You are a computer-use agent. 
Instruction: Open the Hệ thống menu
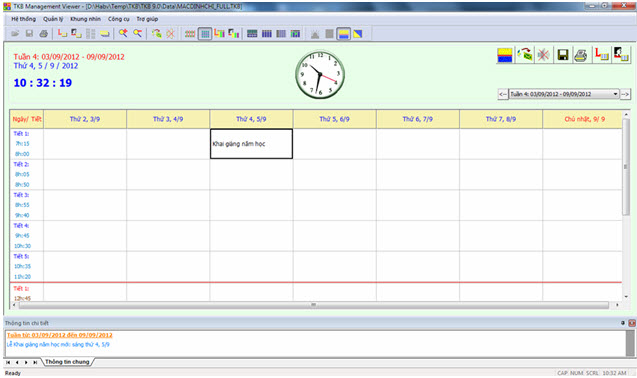tap(23, 19)
